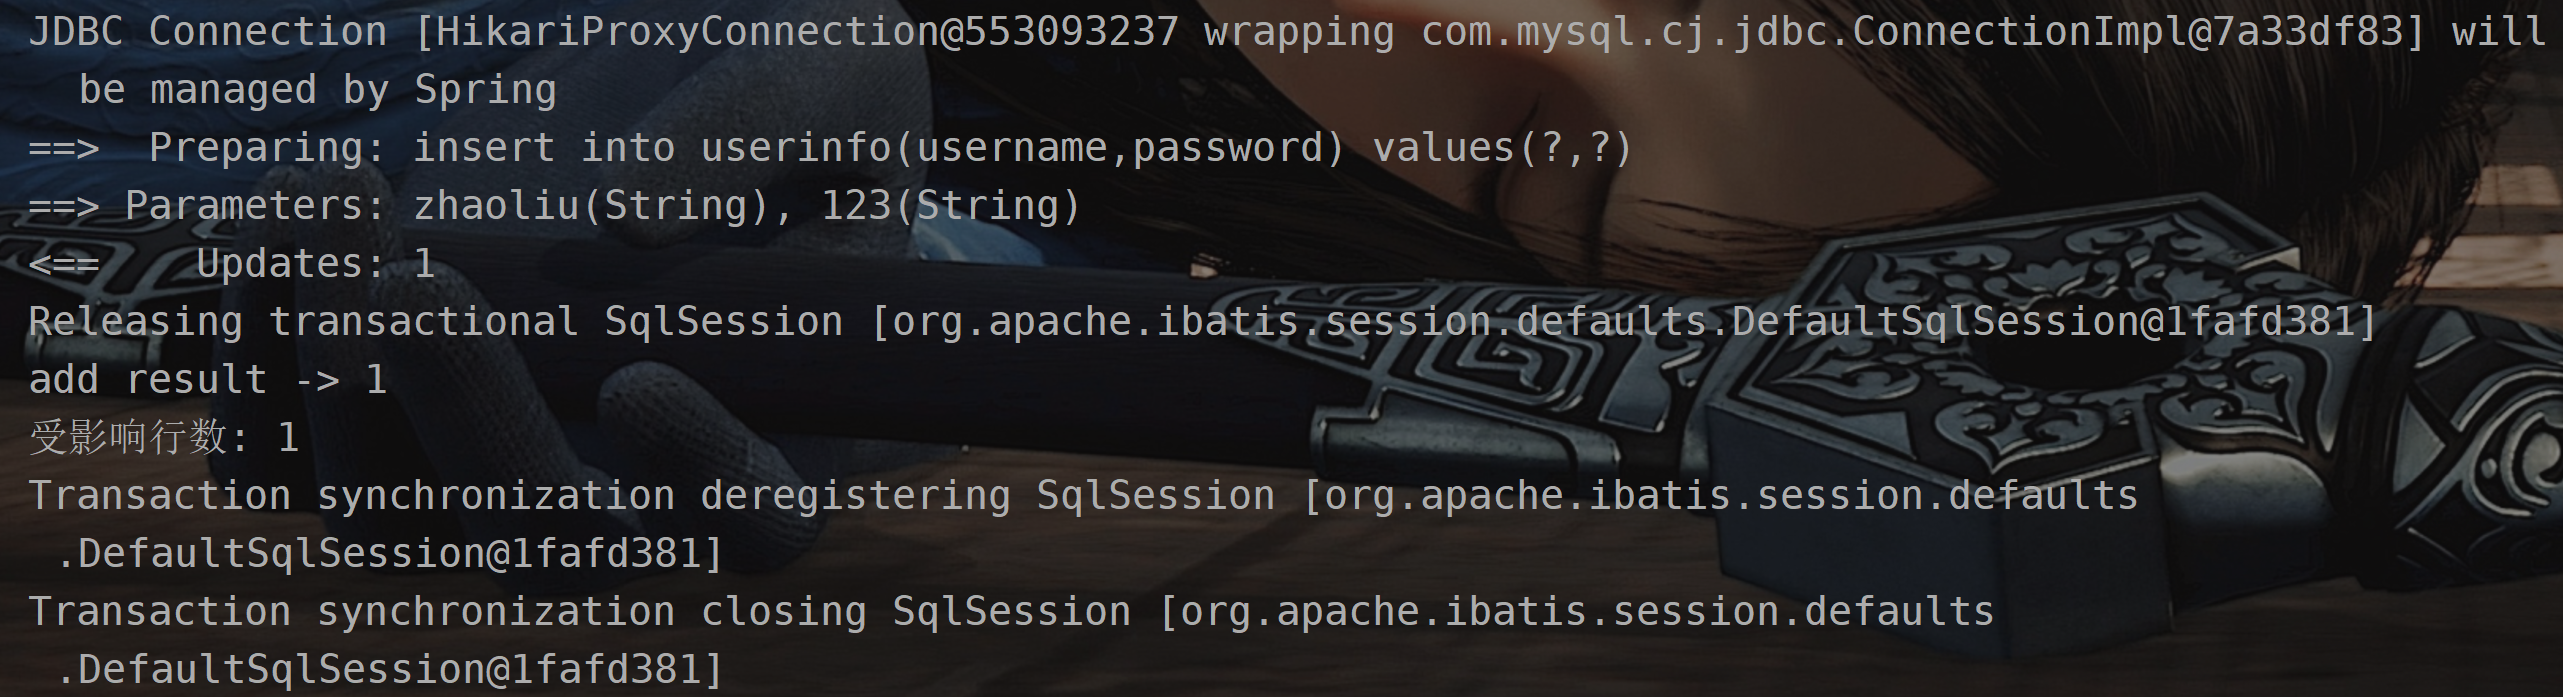This screenshot has width=2563, height=697.
Task: Click the 受影响行数: 1 output line
Action: click(164, 438)
